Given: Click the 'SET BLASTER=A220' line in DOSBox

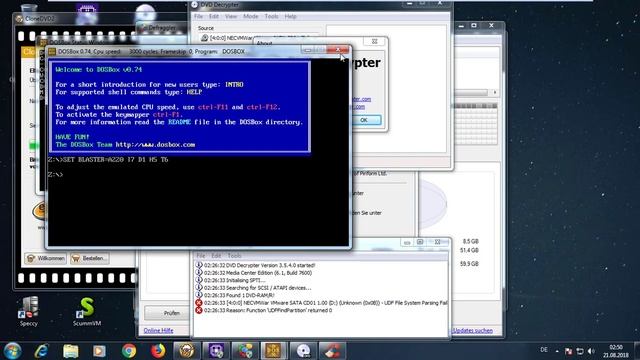Looking at the screenshot, I should click(x=108, y=160).
